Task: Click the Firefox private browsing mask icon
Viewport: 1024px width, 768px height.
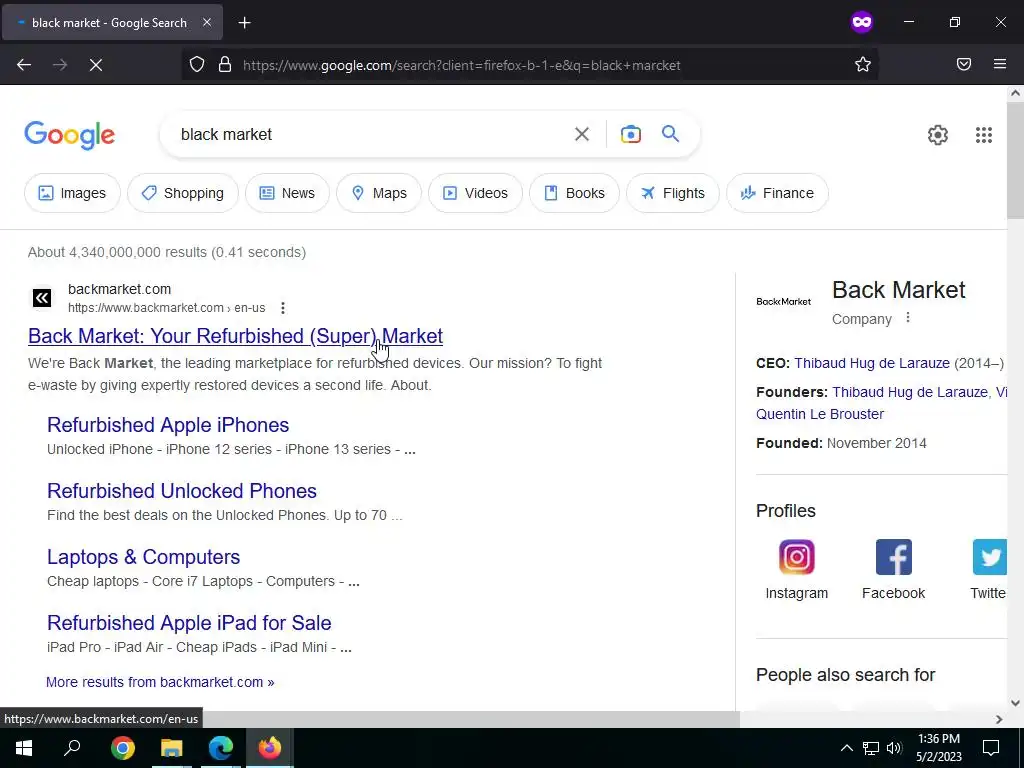Action: coord(861,22)
